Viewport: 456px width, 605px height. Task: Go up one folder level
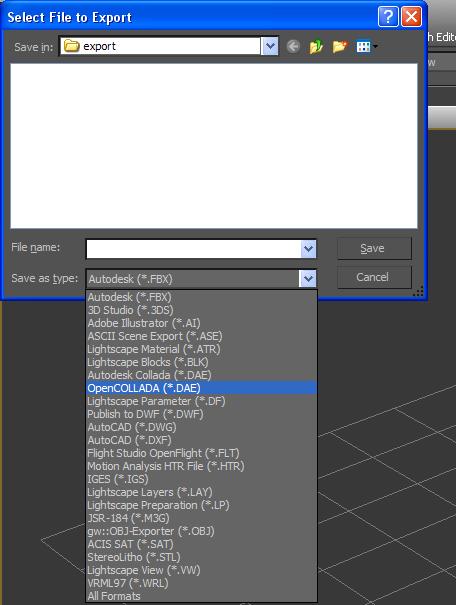[316, 46]
